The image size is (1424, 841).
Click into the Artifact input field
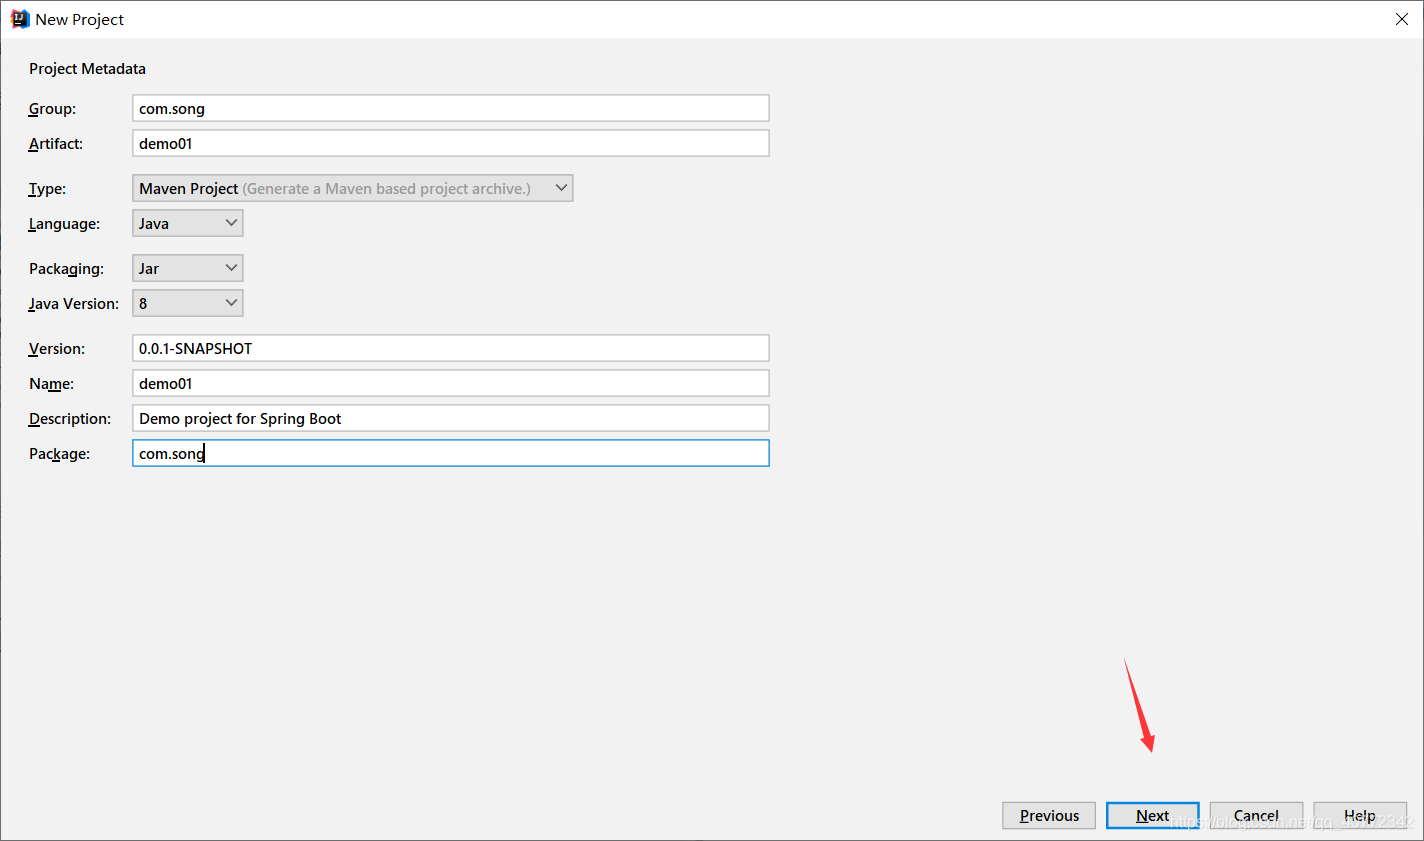(451, 143)
